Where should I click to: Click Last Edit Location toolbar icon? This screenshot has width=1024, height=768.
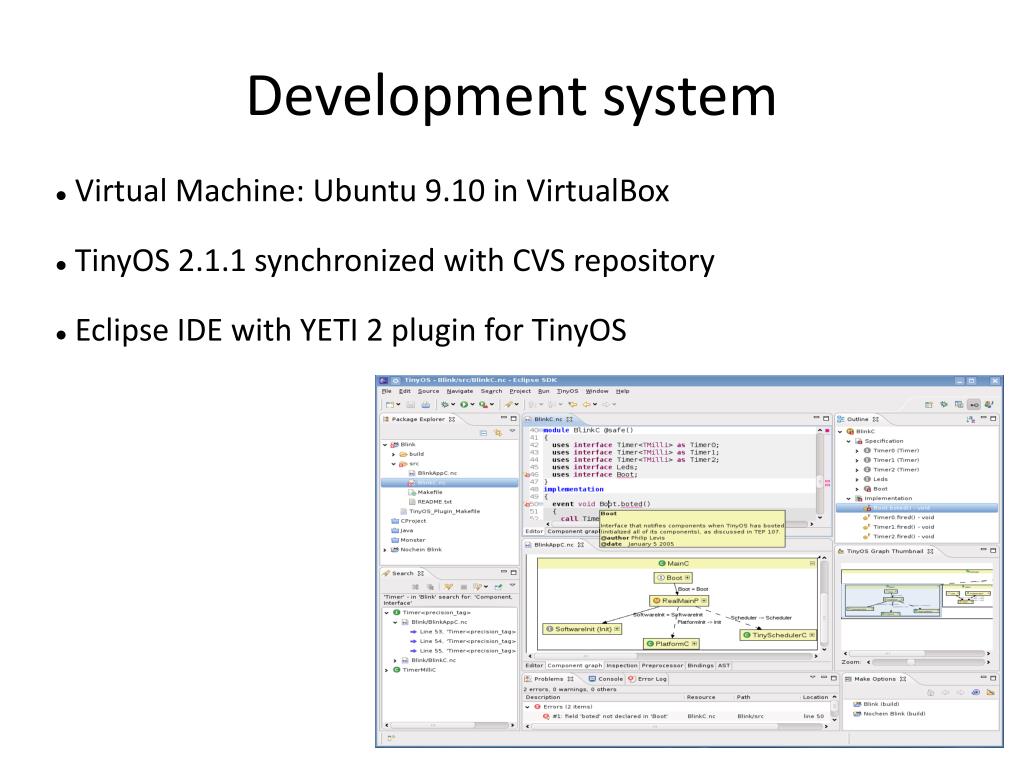tap(572, 405)
